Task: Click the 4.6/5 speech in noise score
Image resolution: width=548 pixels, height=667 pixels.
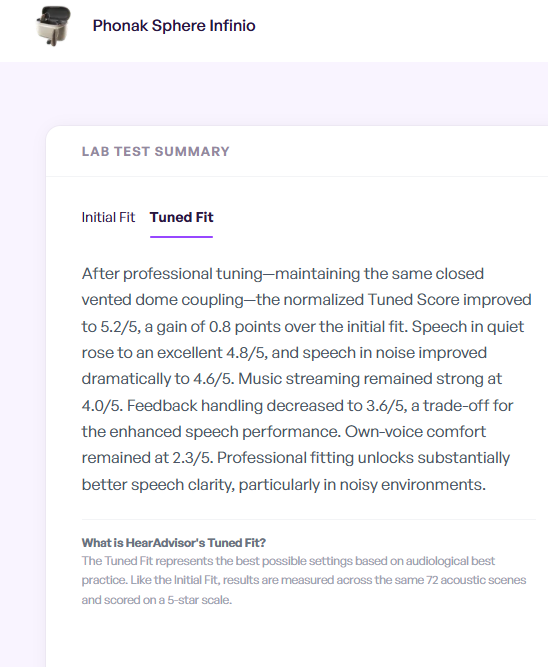Action: tap(213, 379)
